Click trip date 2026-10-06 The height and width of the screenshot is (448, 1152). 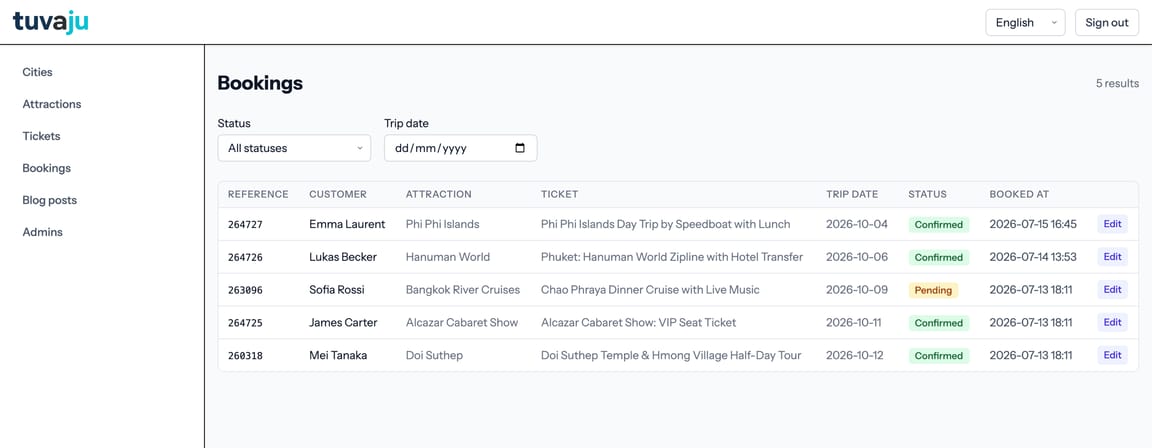[x=857, y=257]
